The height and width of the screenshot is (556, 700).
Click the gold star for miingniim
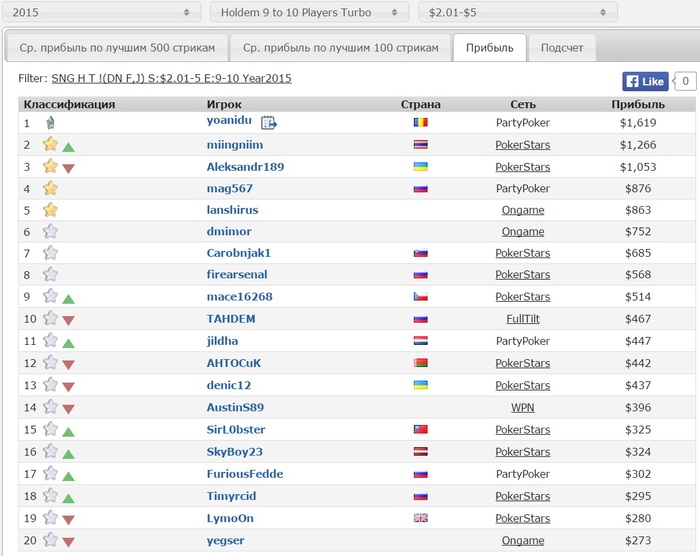tap(50, 145)
